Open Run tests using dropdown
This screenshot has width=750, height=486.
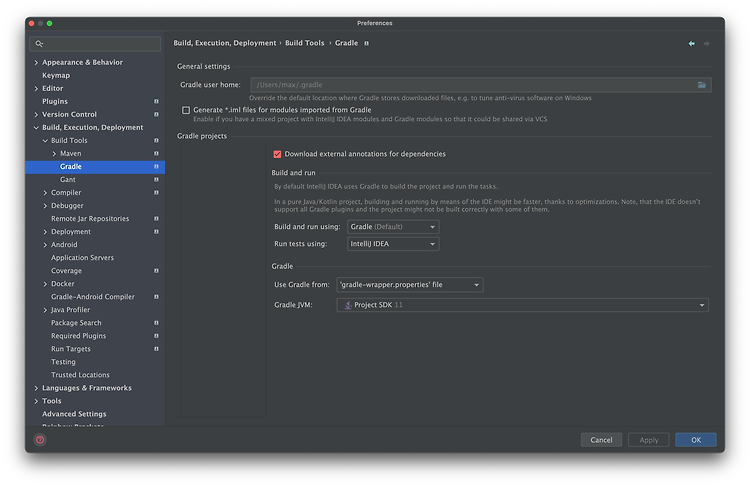(393, 244)
